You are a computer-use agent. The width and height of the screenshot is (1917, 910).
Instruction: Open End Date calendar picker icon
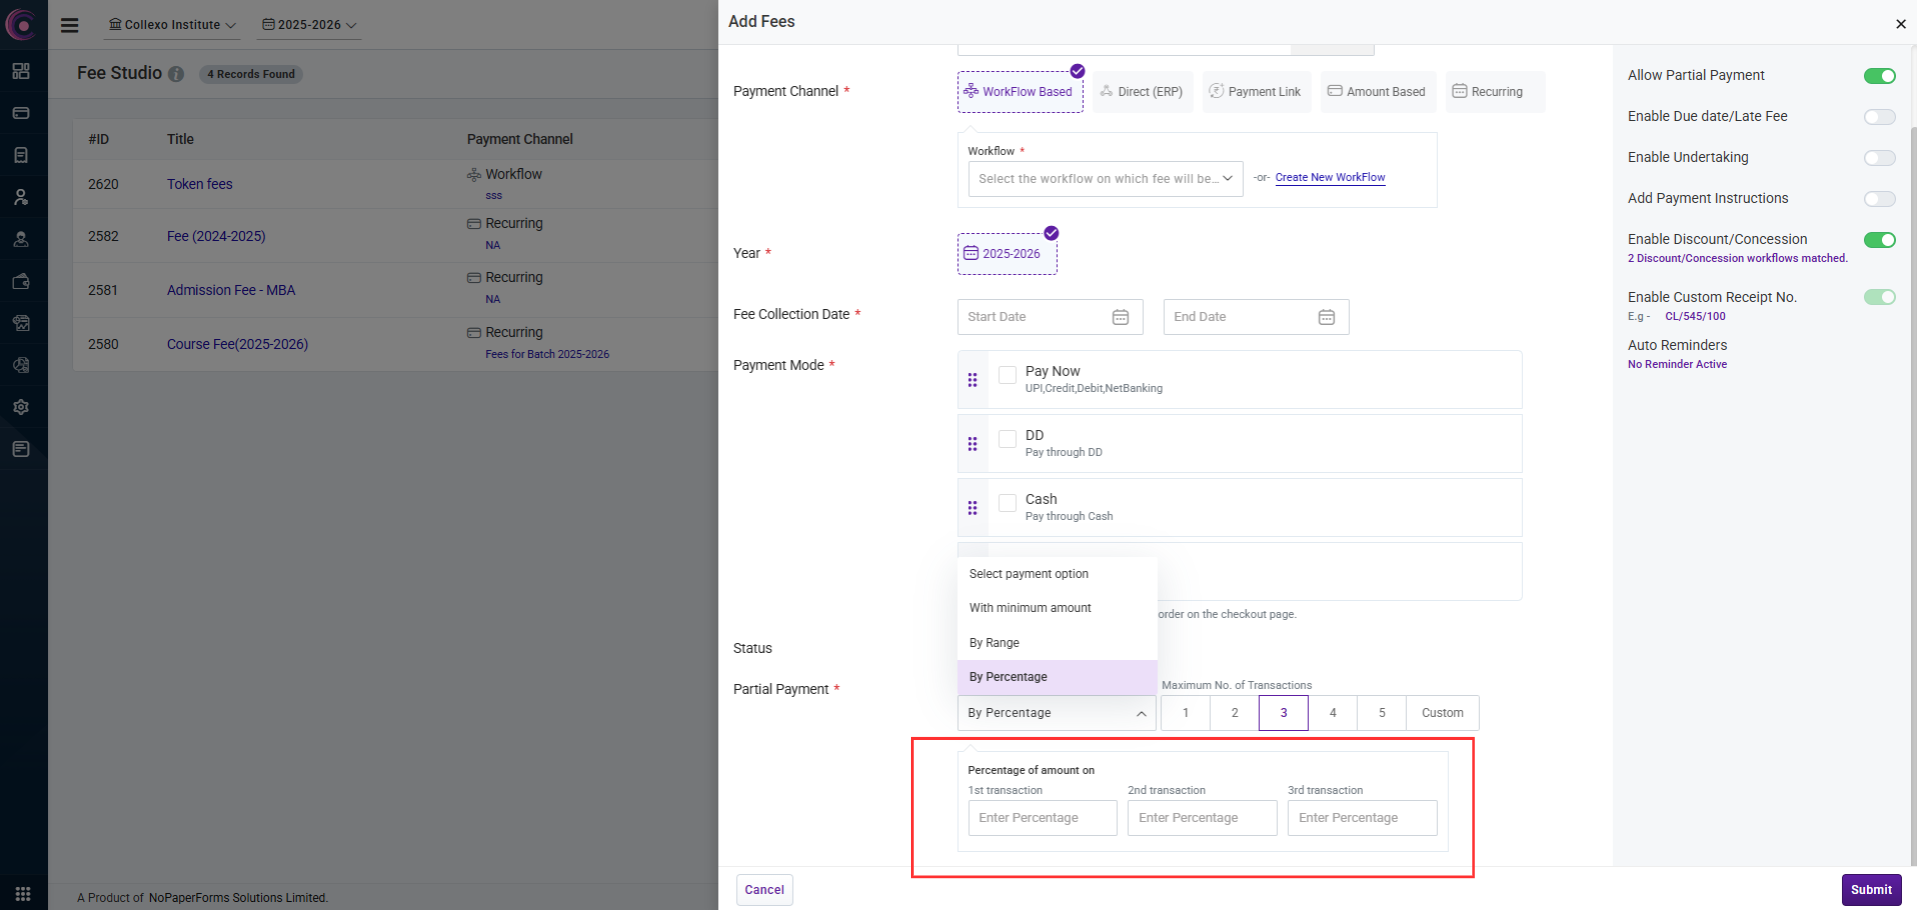(1326, 317)
